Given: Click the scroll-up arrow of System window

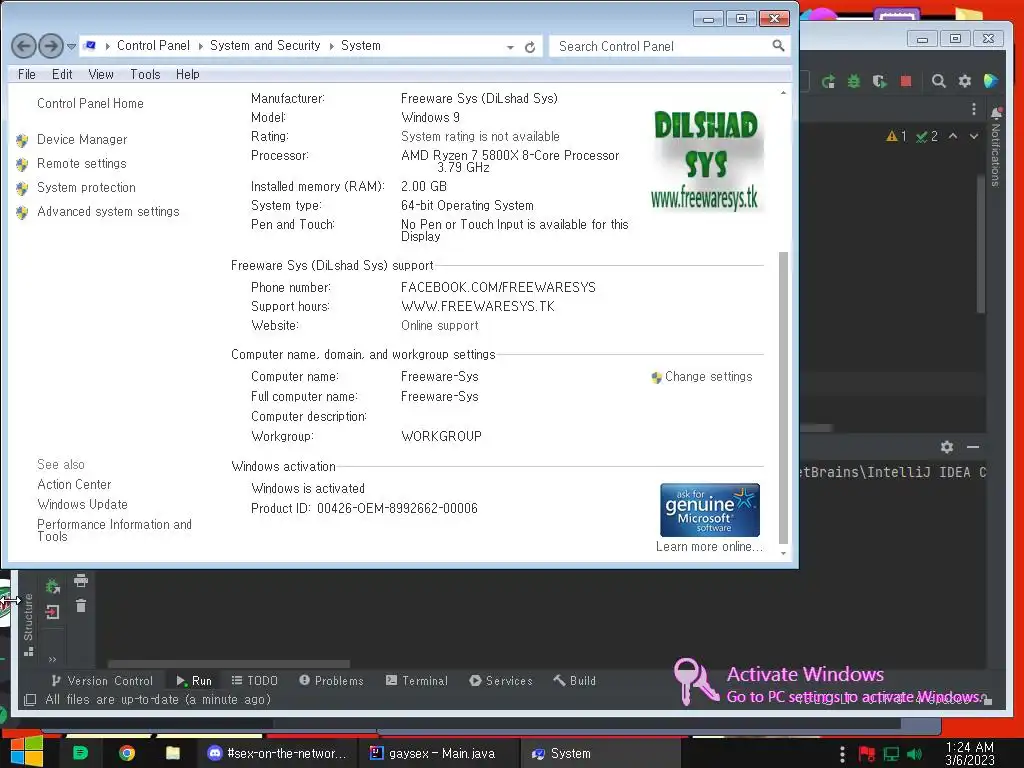Looking at the screenshot, I should point(784,93).
